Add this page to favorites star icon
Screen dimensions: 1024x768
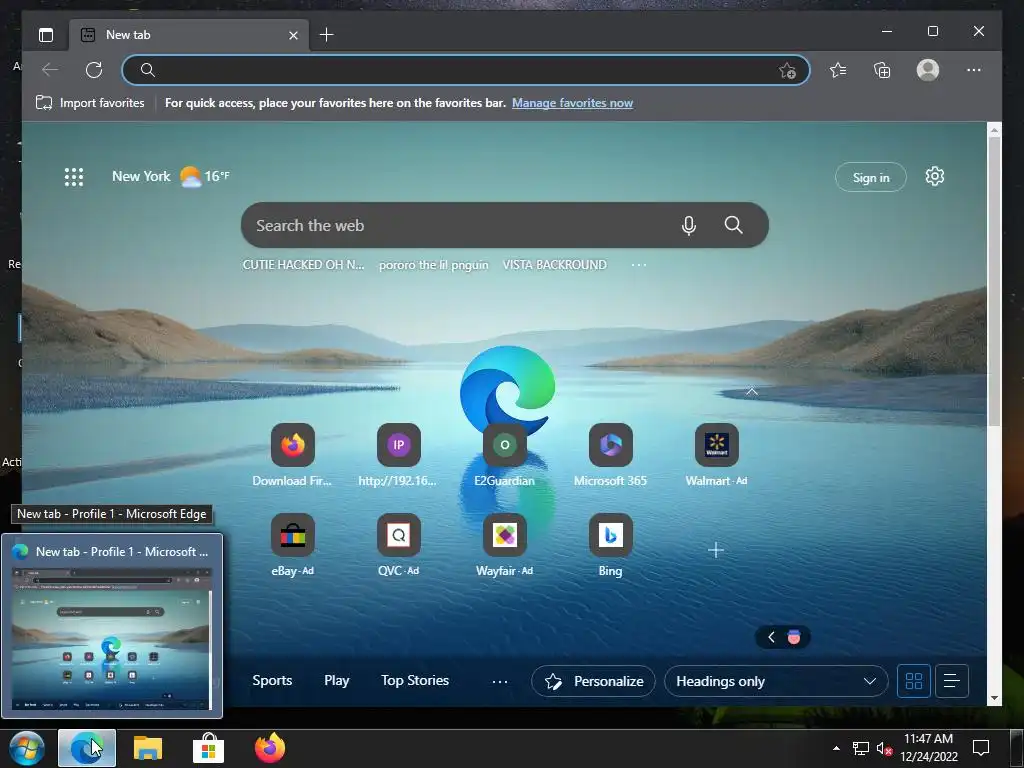click(788, 71)
